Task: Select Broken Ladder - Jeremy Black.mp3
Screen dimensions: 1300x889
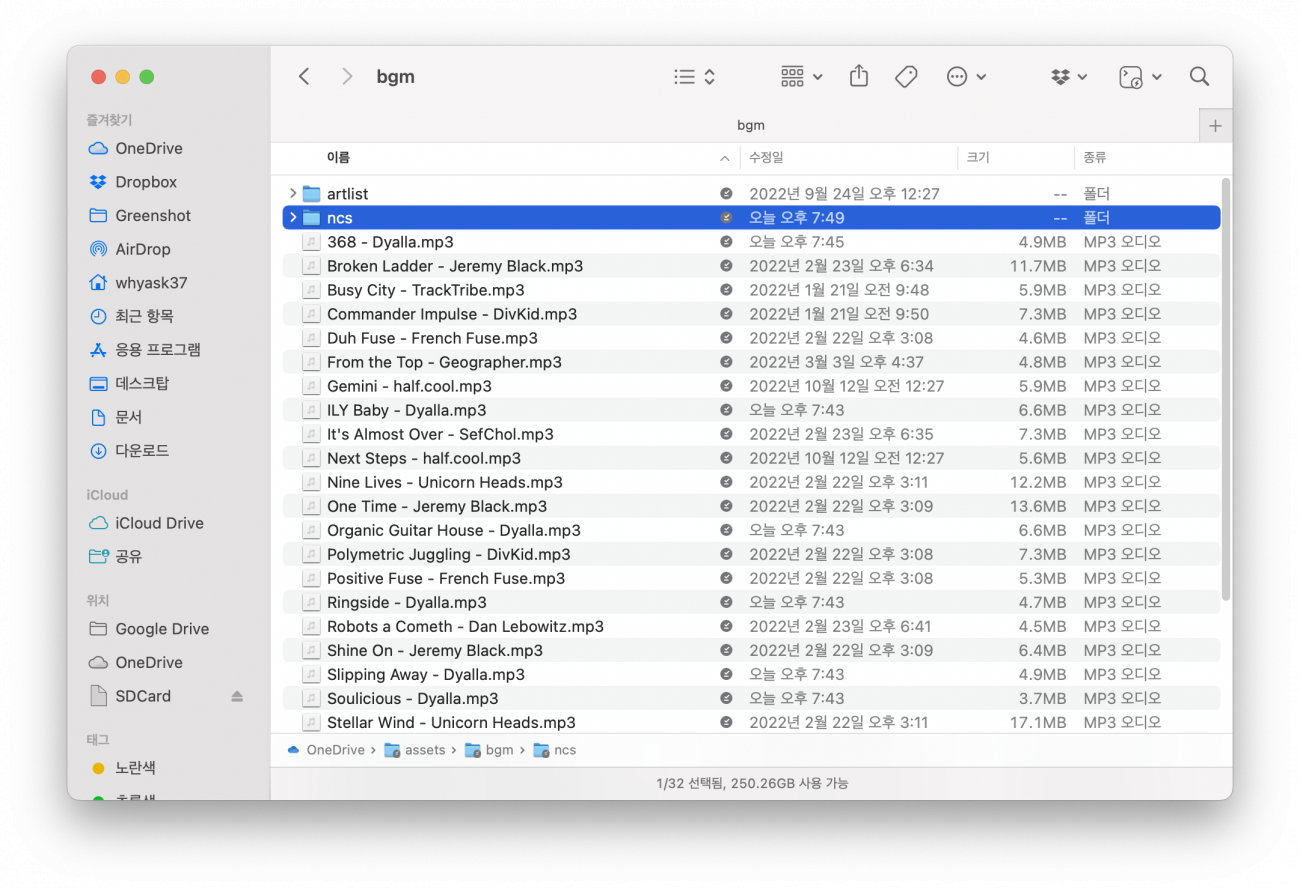Action: 751,266
